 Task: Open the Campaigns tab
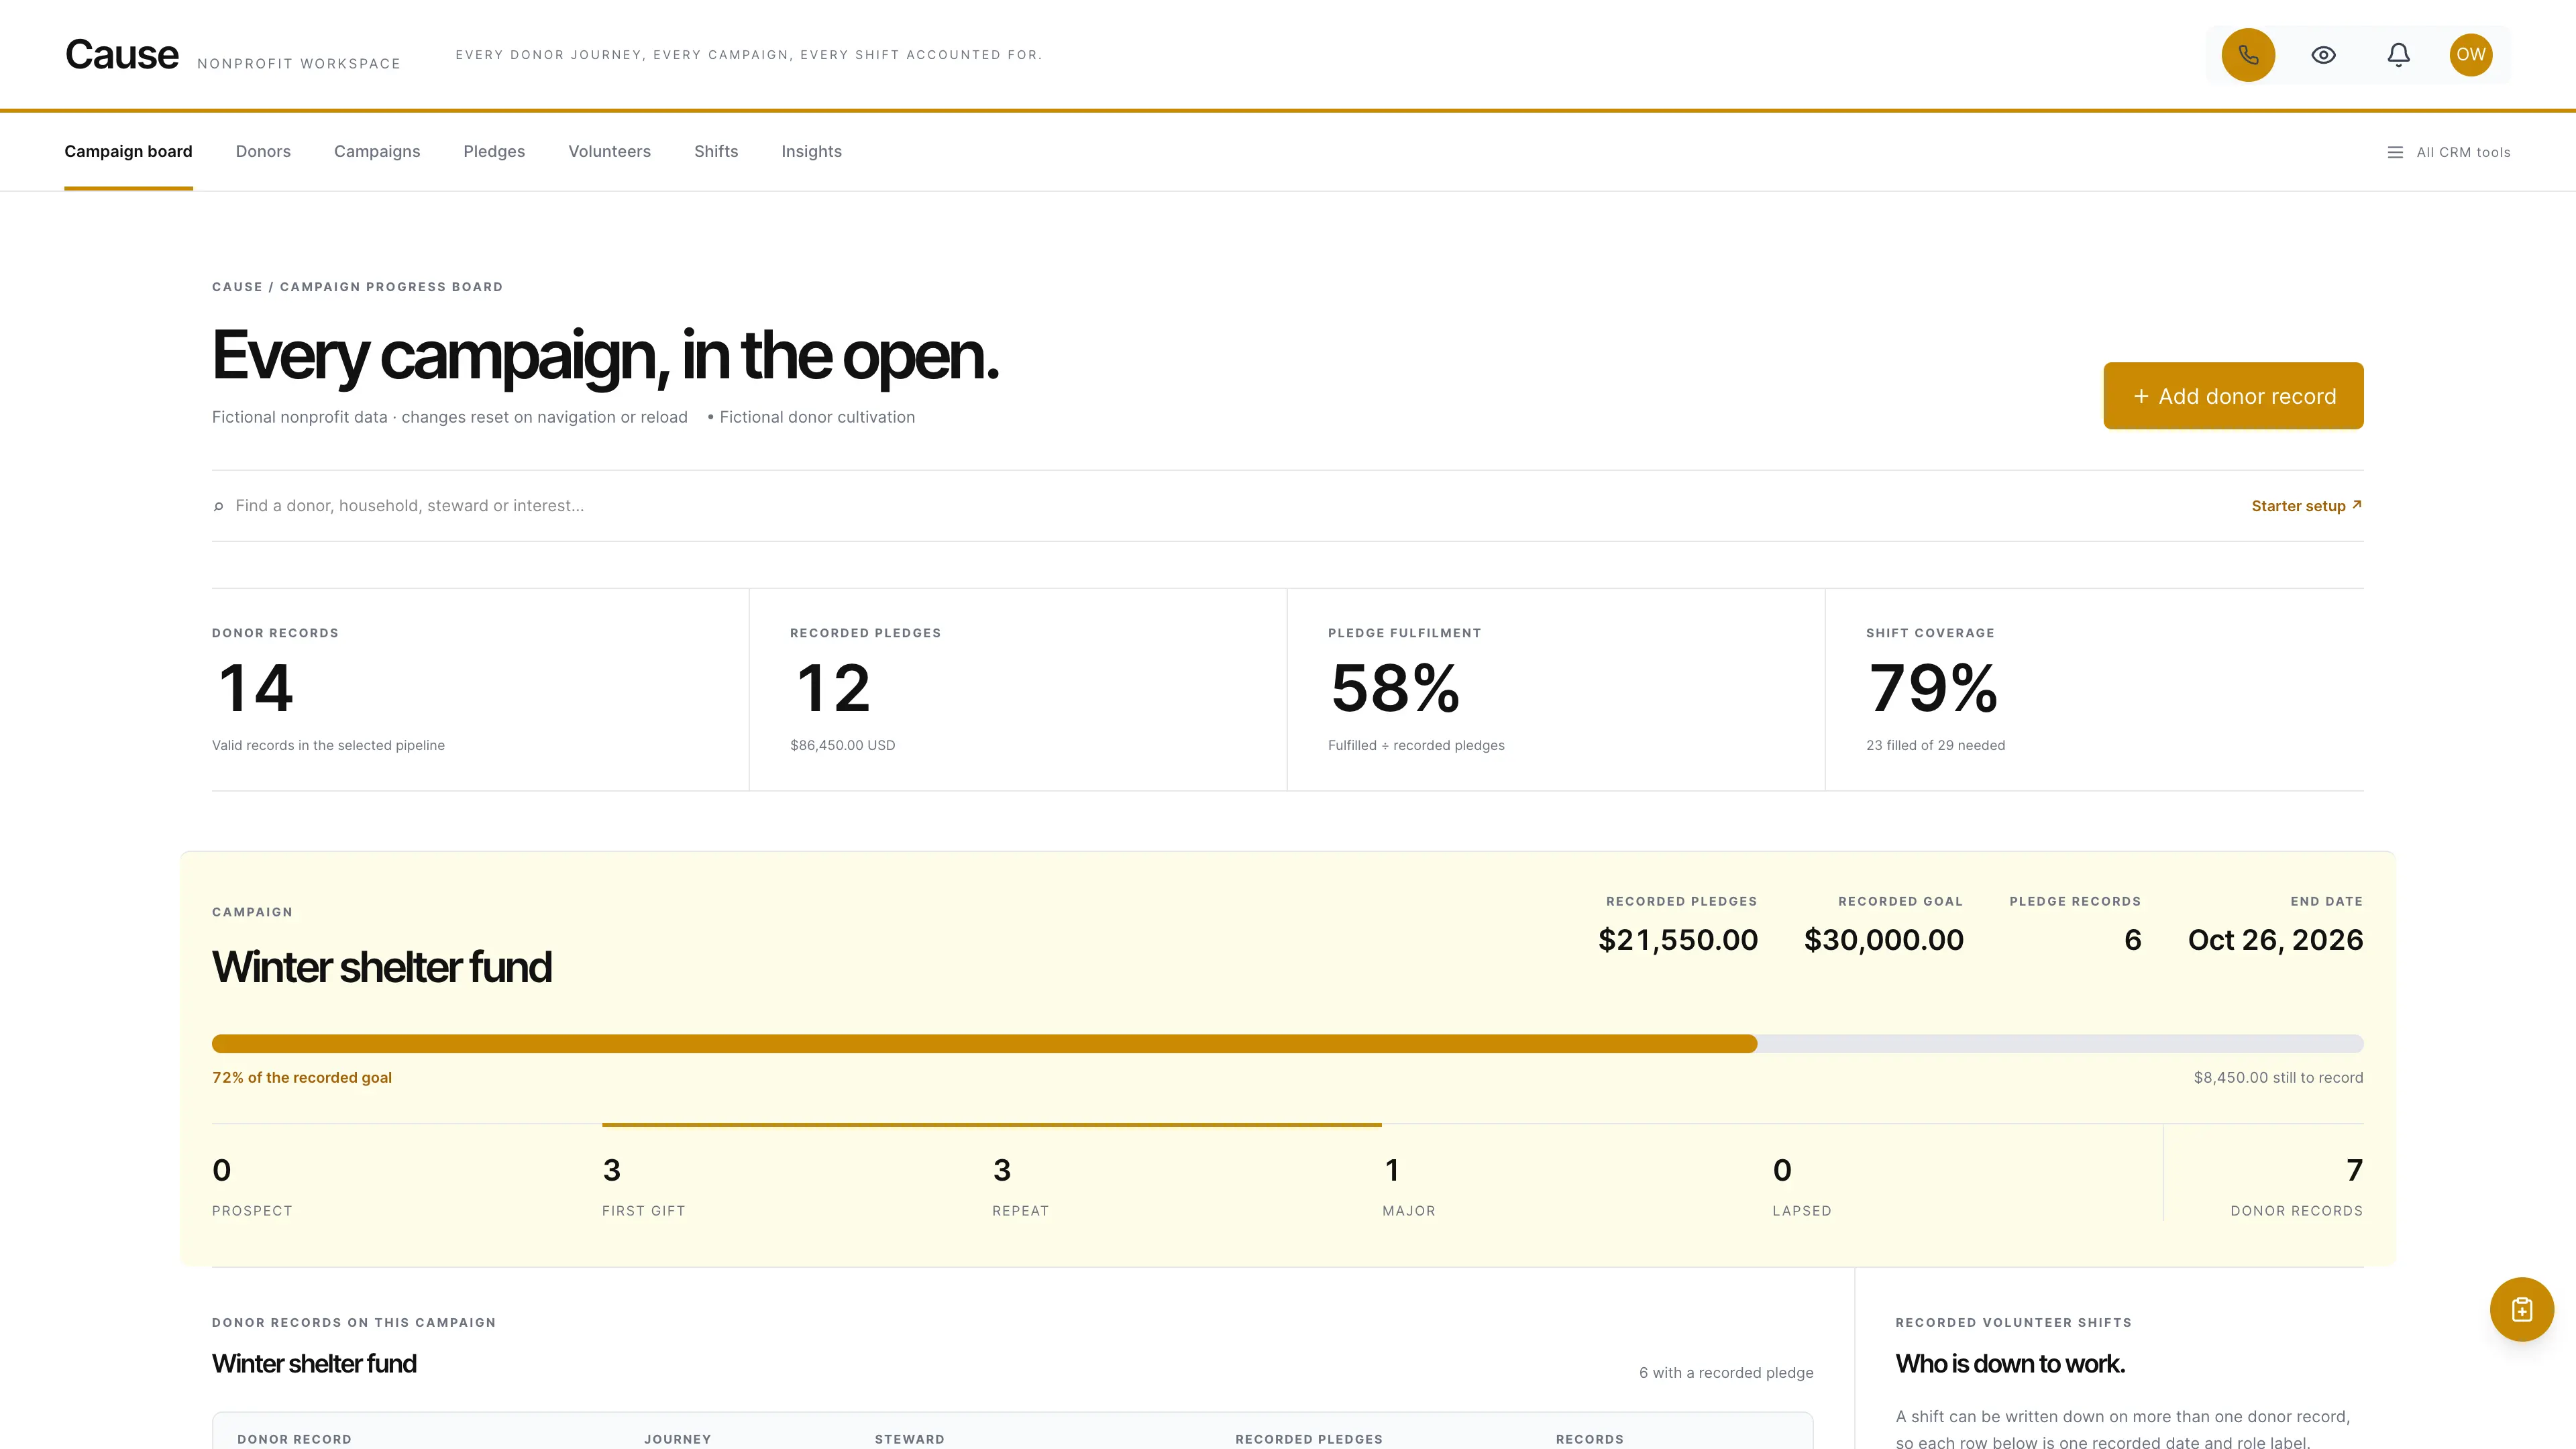[377, 152]
